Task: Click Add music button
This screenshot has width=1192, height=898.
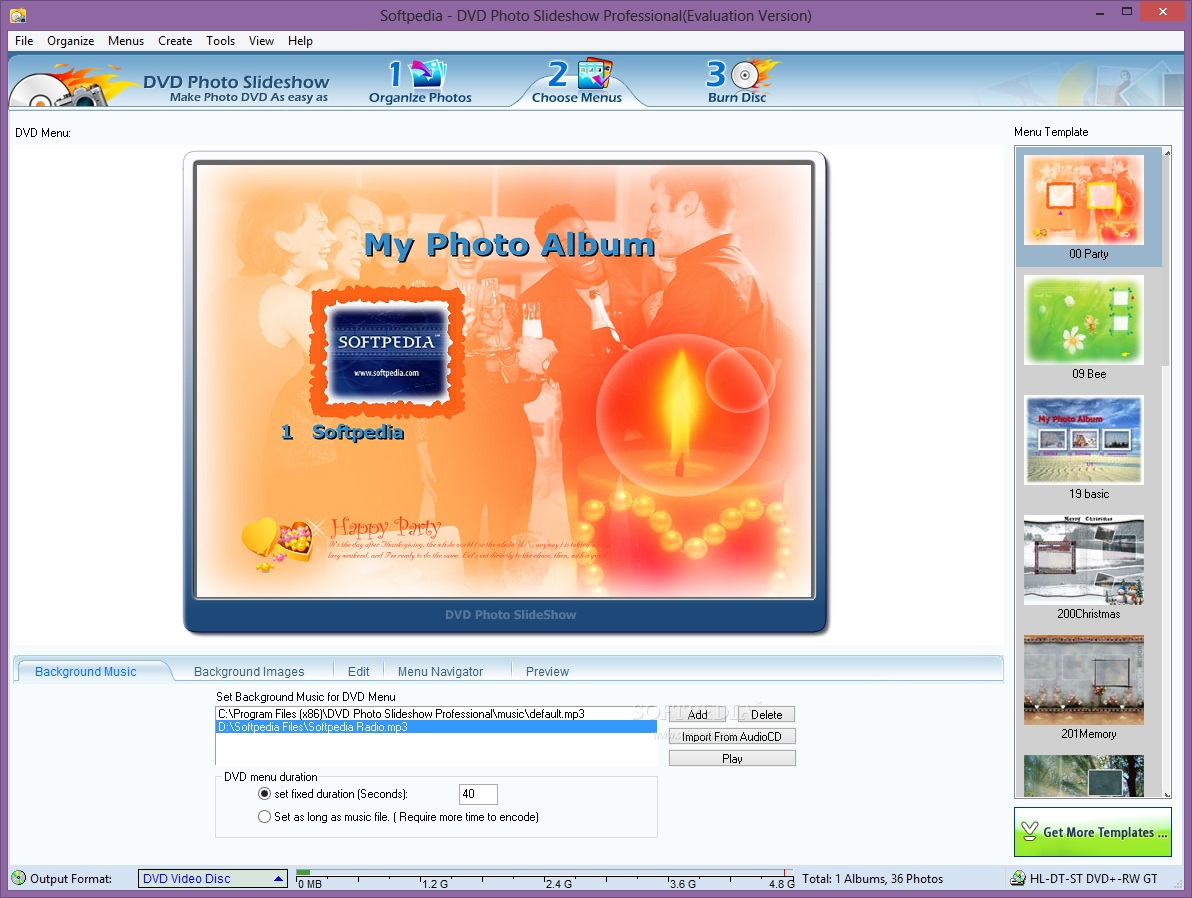Action: [697, 715]
